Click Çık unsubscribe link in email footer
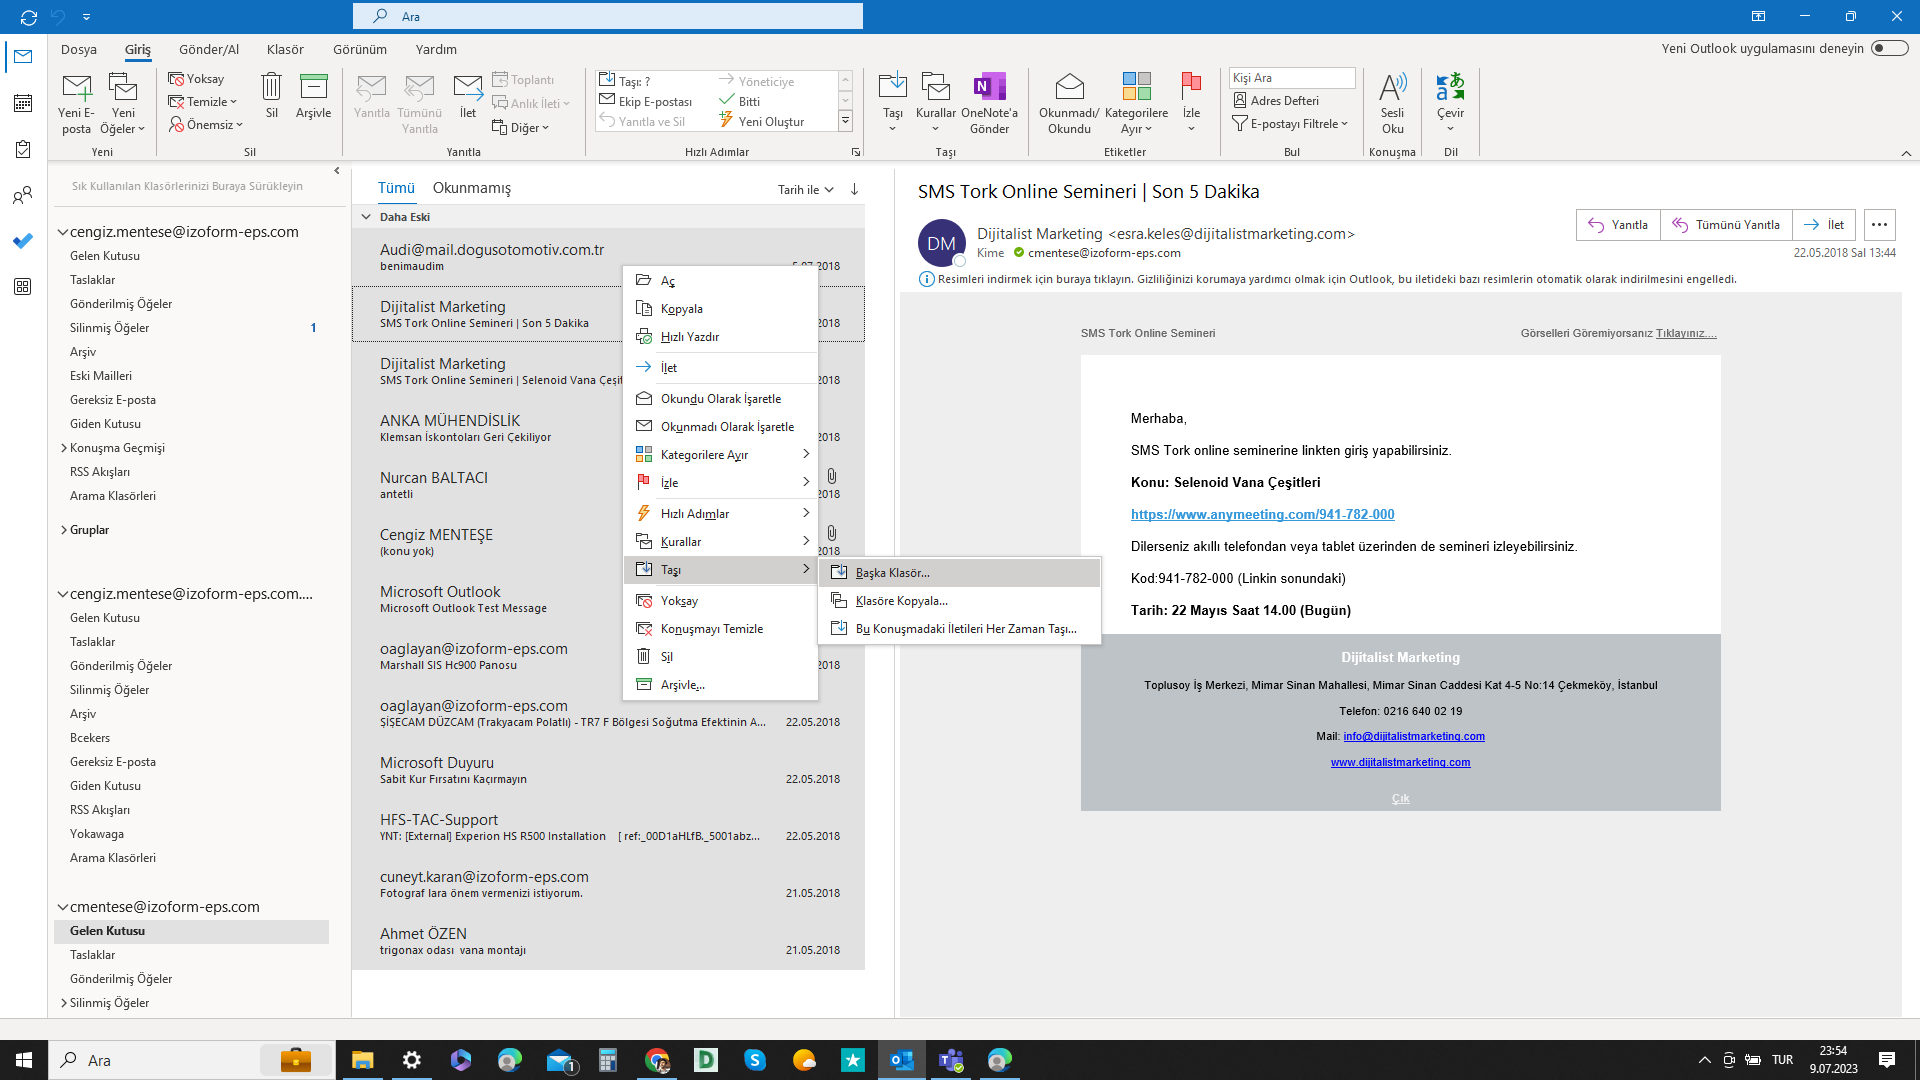 pos(1400,799)
